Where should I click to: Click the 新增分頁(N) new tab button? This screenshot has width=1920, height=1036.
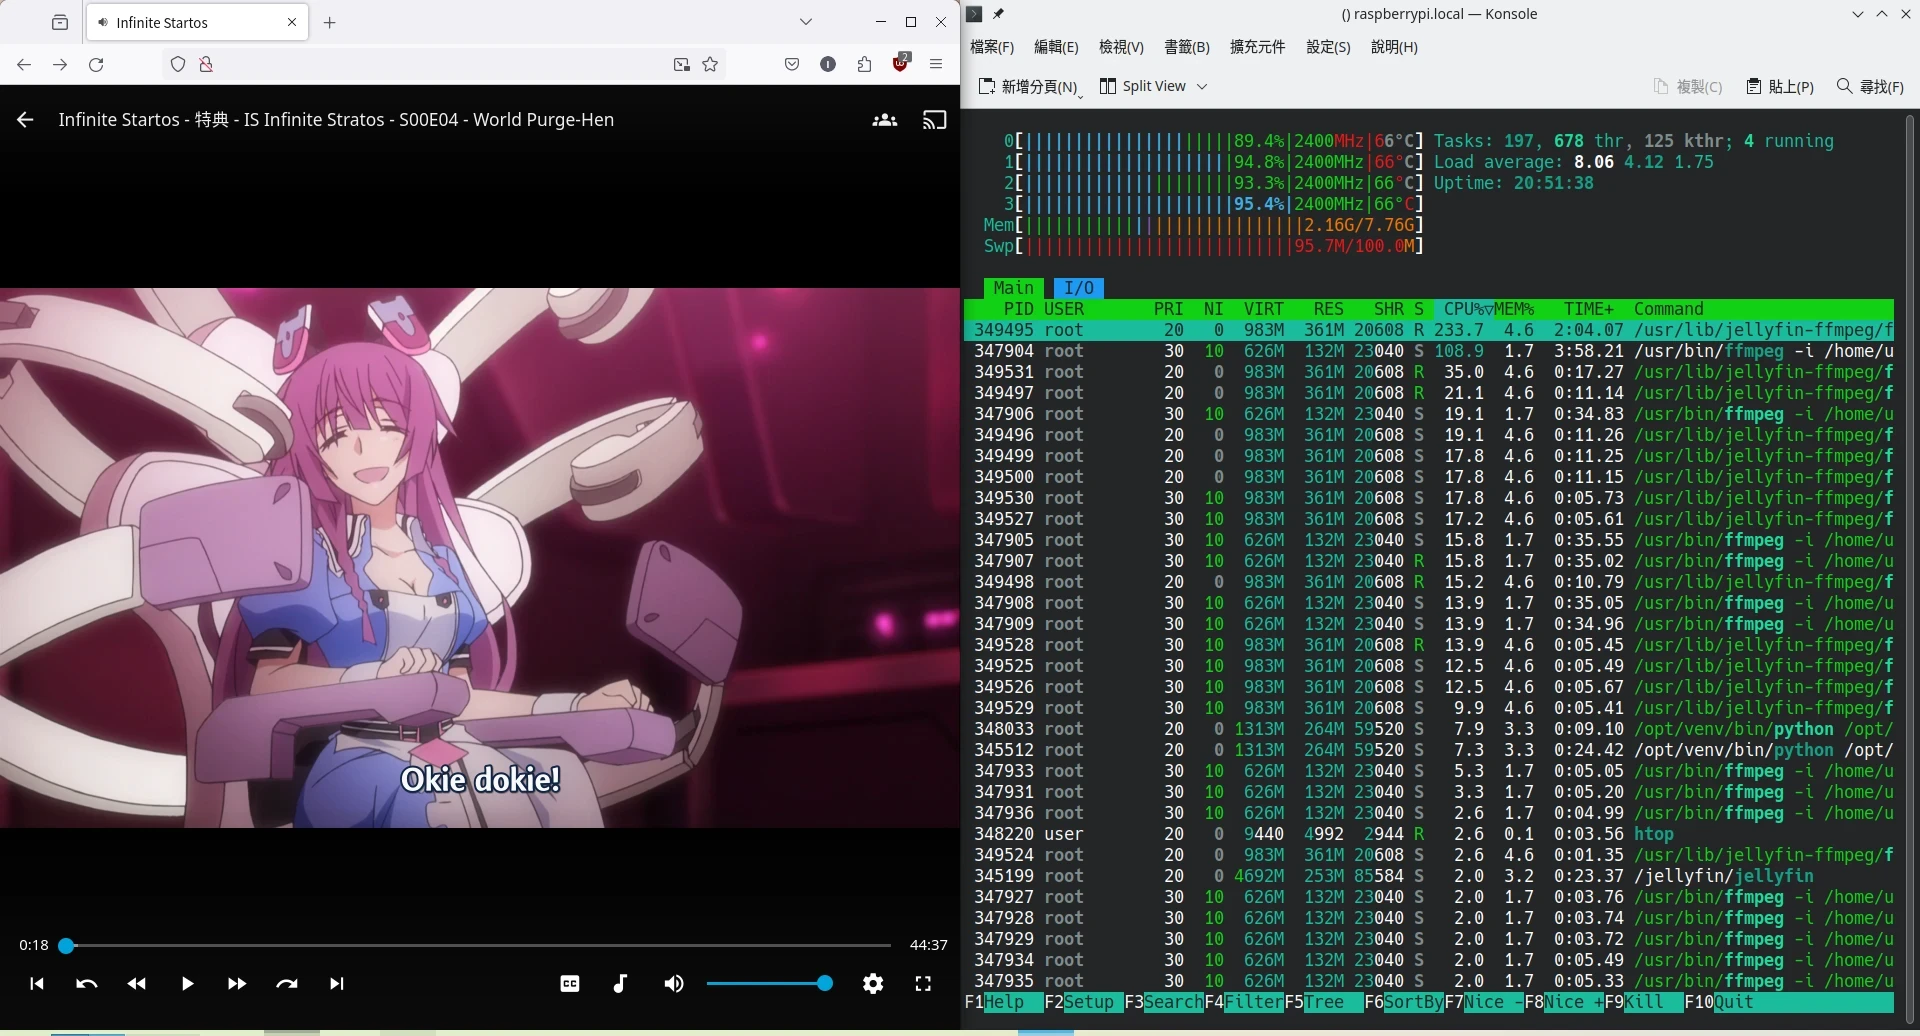pos(1029,87)
